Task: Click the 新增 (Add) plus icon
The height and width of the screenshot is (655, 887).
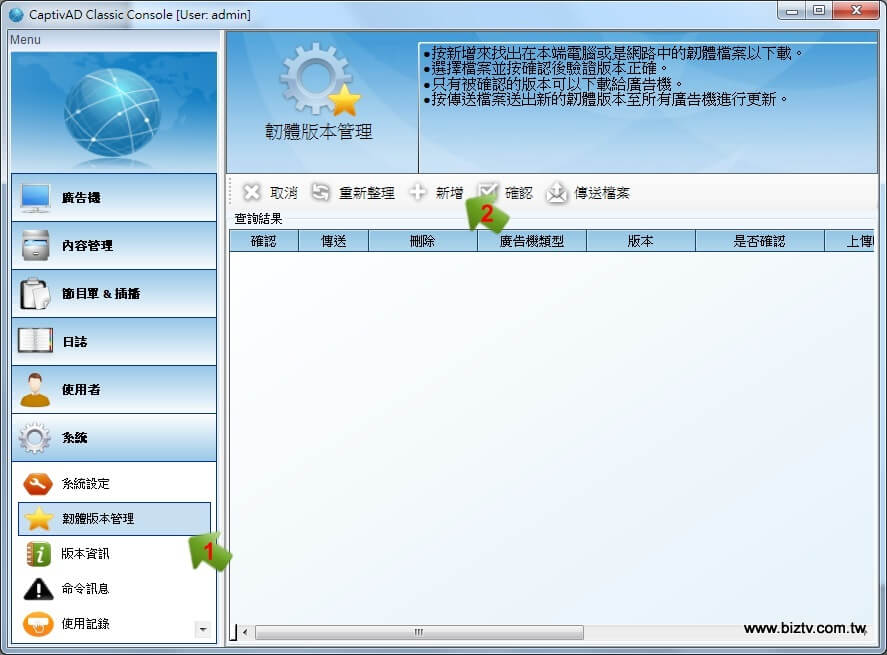Action: coord(418,193)
